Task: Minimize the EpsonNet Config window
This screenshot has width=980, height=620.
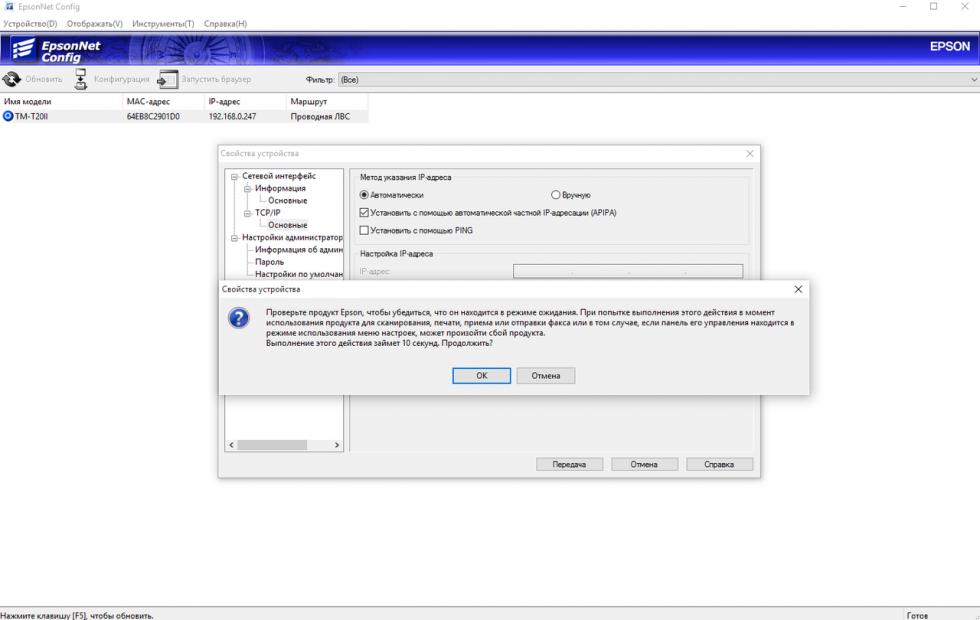Action: pyautogui.click(x=902, y=7)
